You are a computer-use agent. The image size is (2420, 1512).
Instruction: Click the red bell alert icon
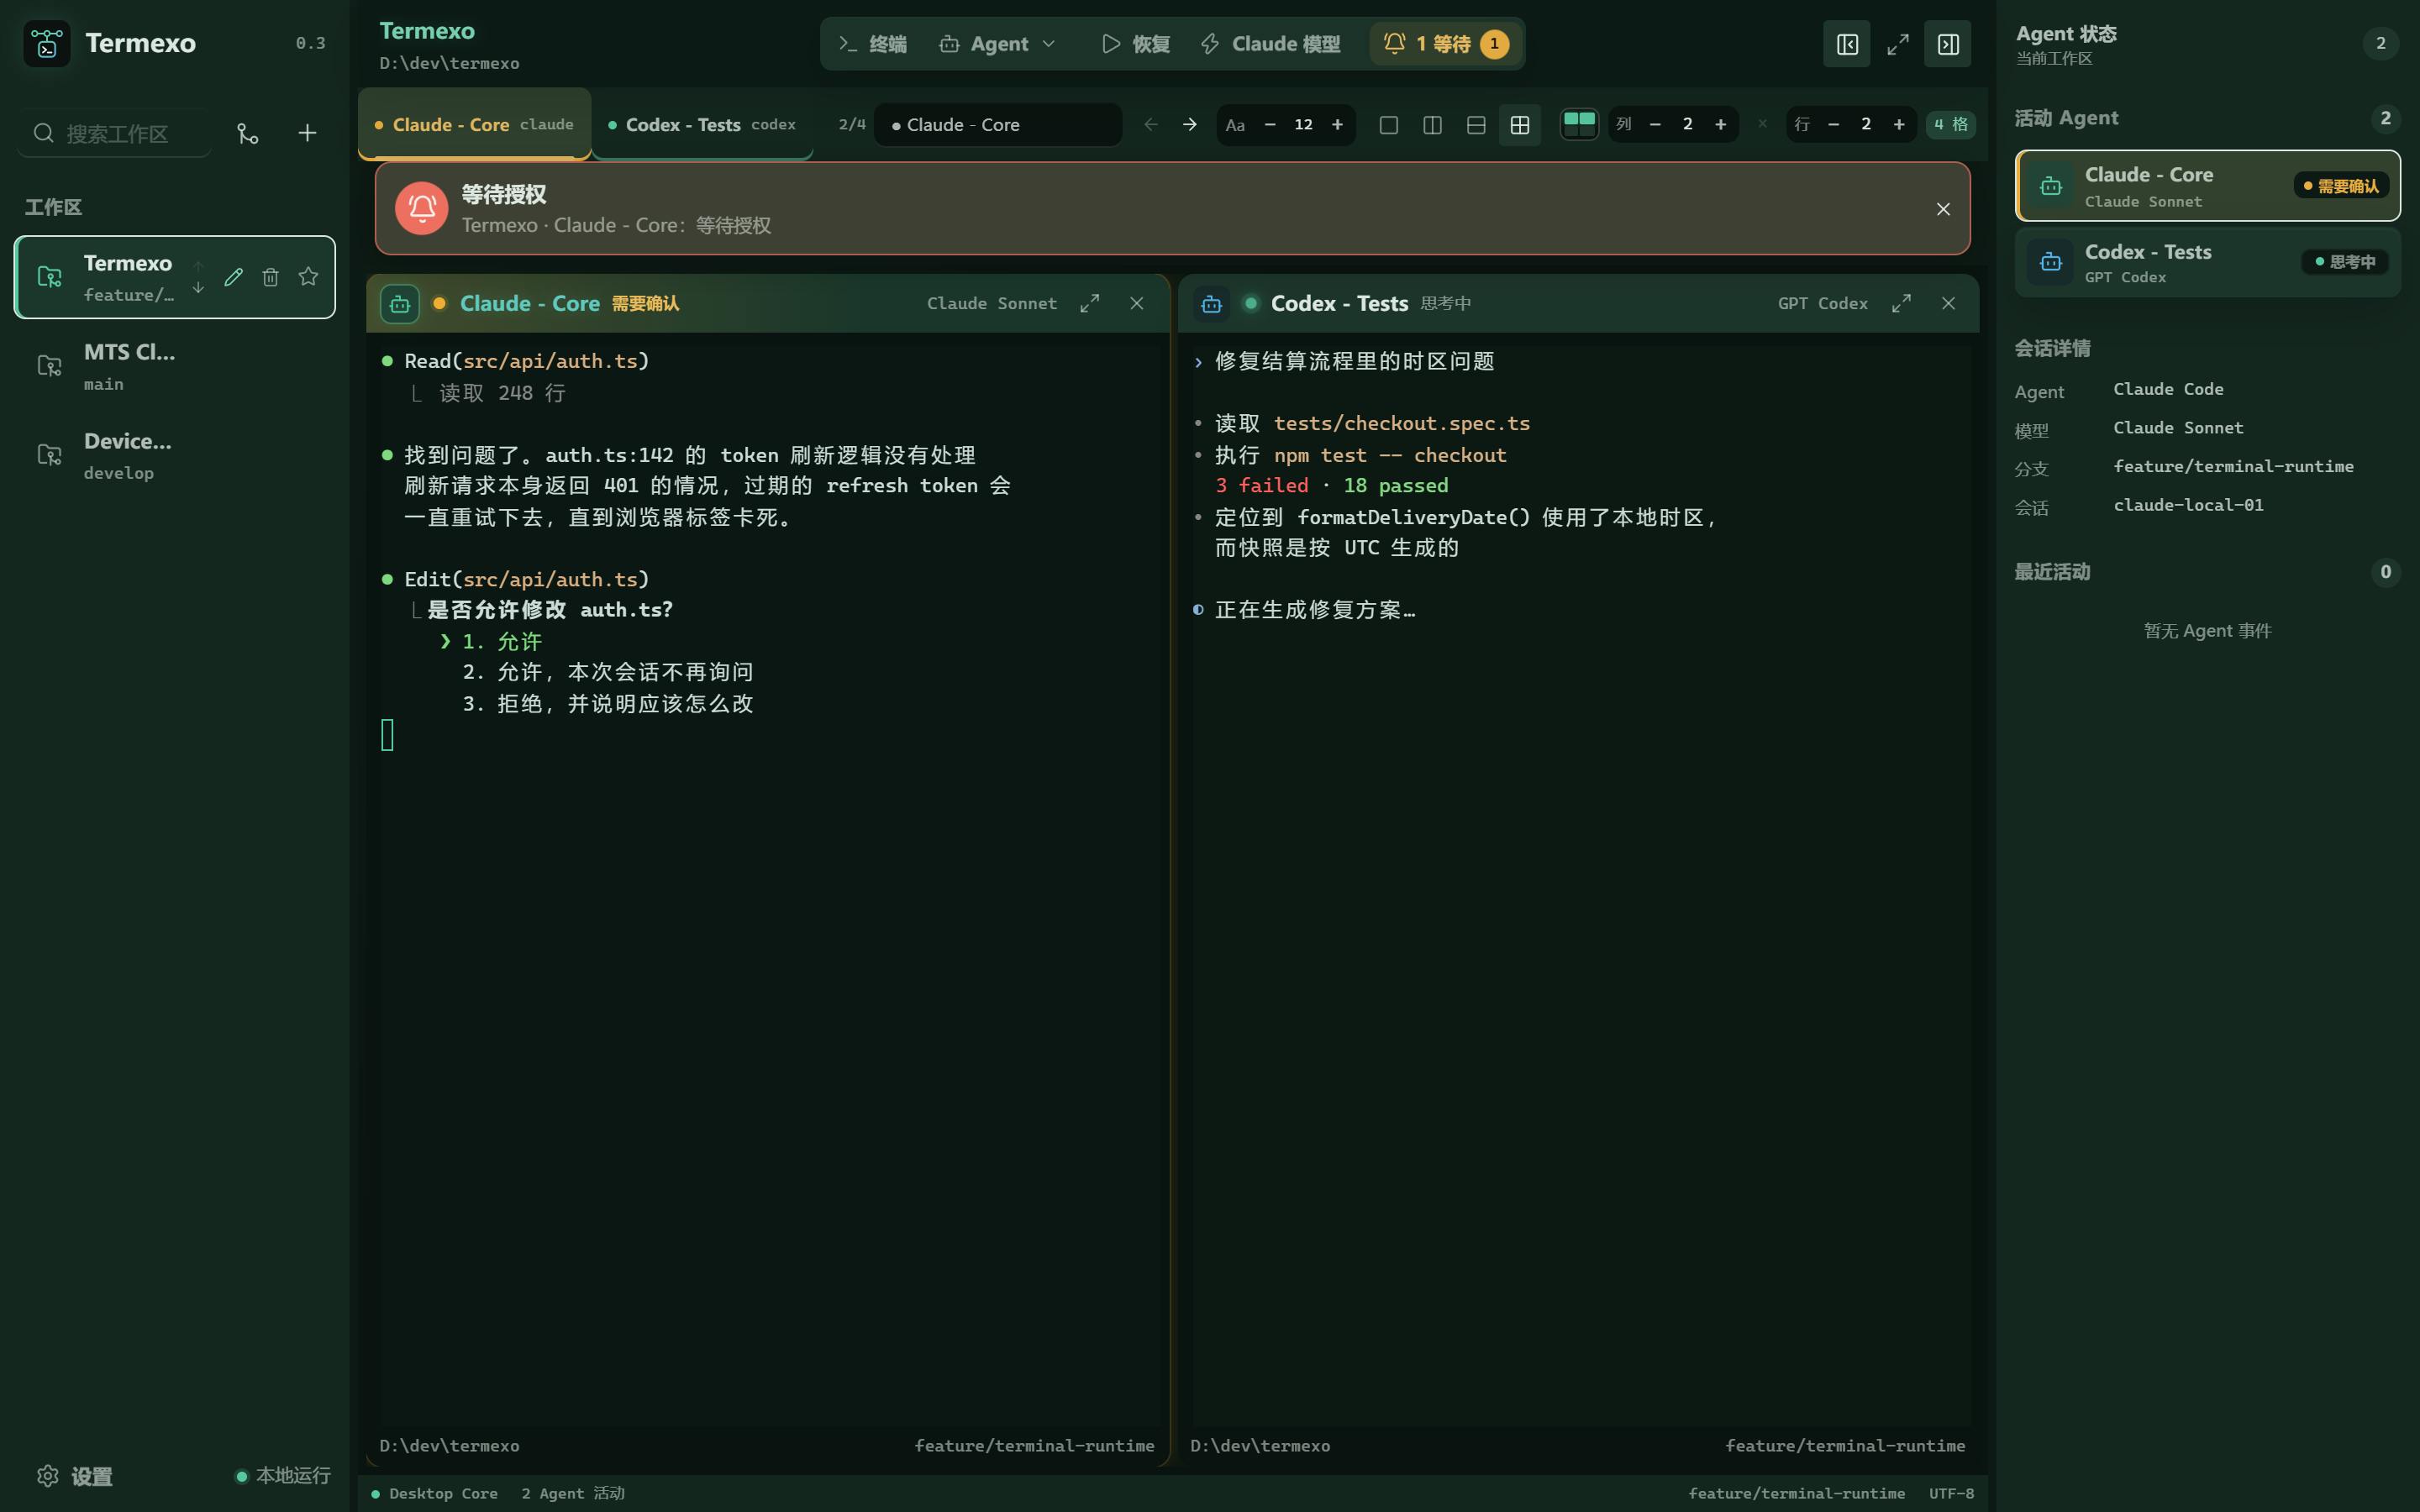pyautogui.click(x=422, y=208)
